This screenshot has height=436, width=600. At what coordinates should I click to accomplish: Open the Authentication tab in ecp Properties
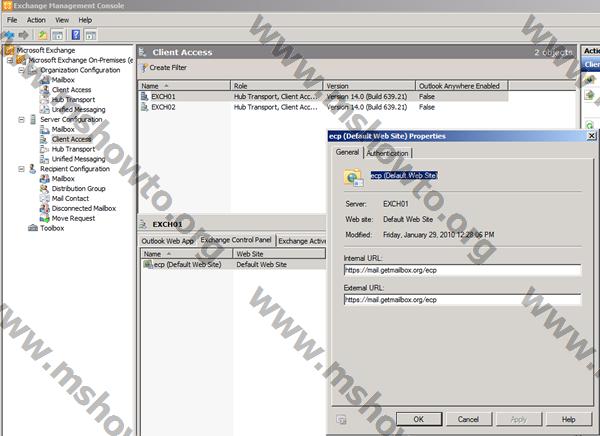point(387,153)
